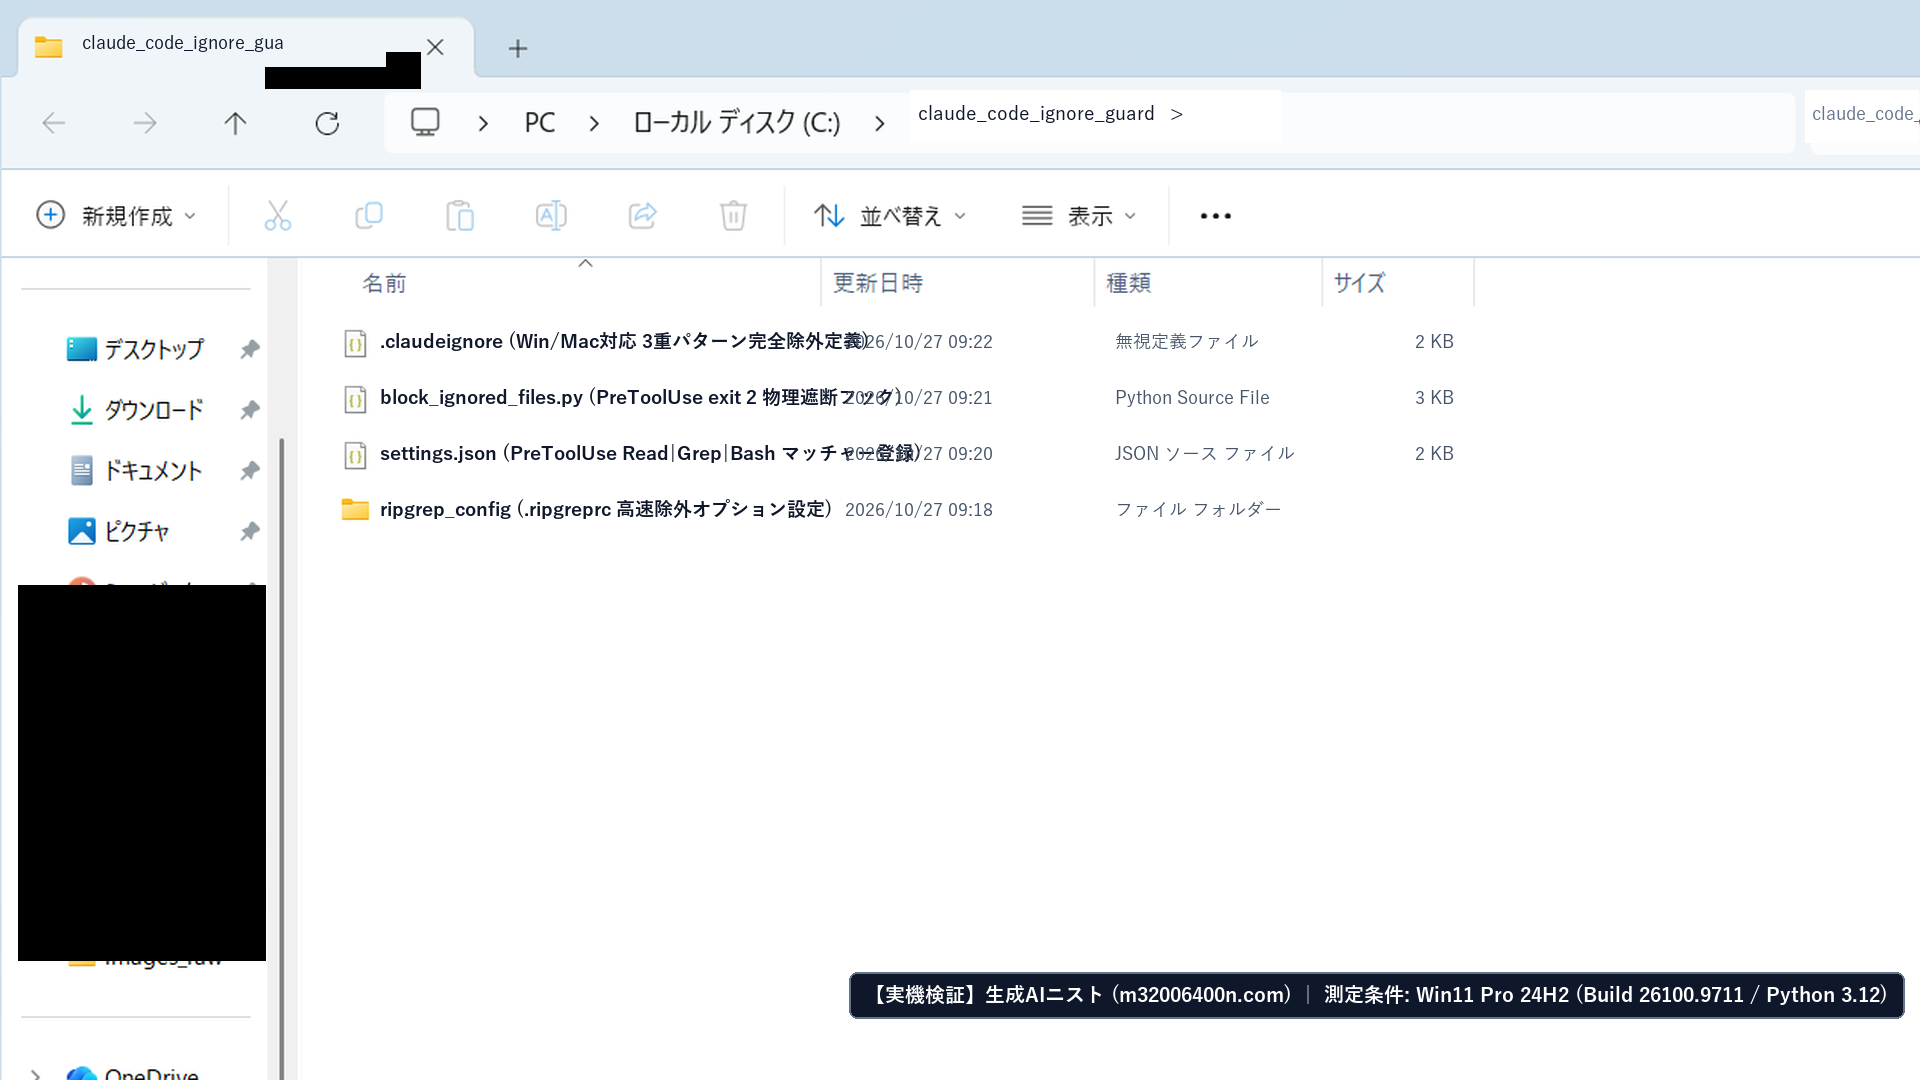1920x1080 pixels.
Task: Sort by 名前 column header
Action: click(384, 283)
